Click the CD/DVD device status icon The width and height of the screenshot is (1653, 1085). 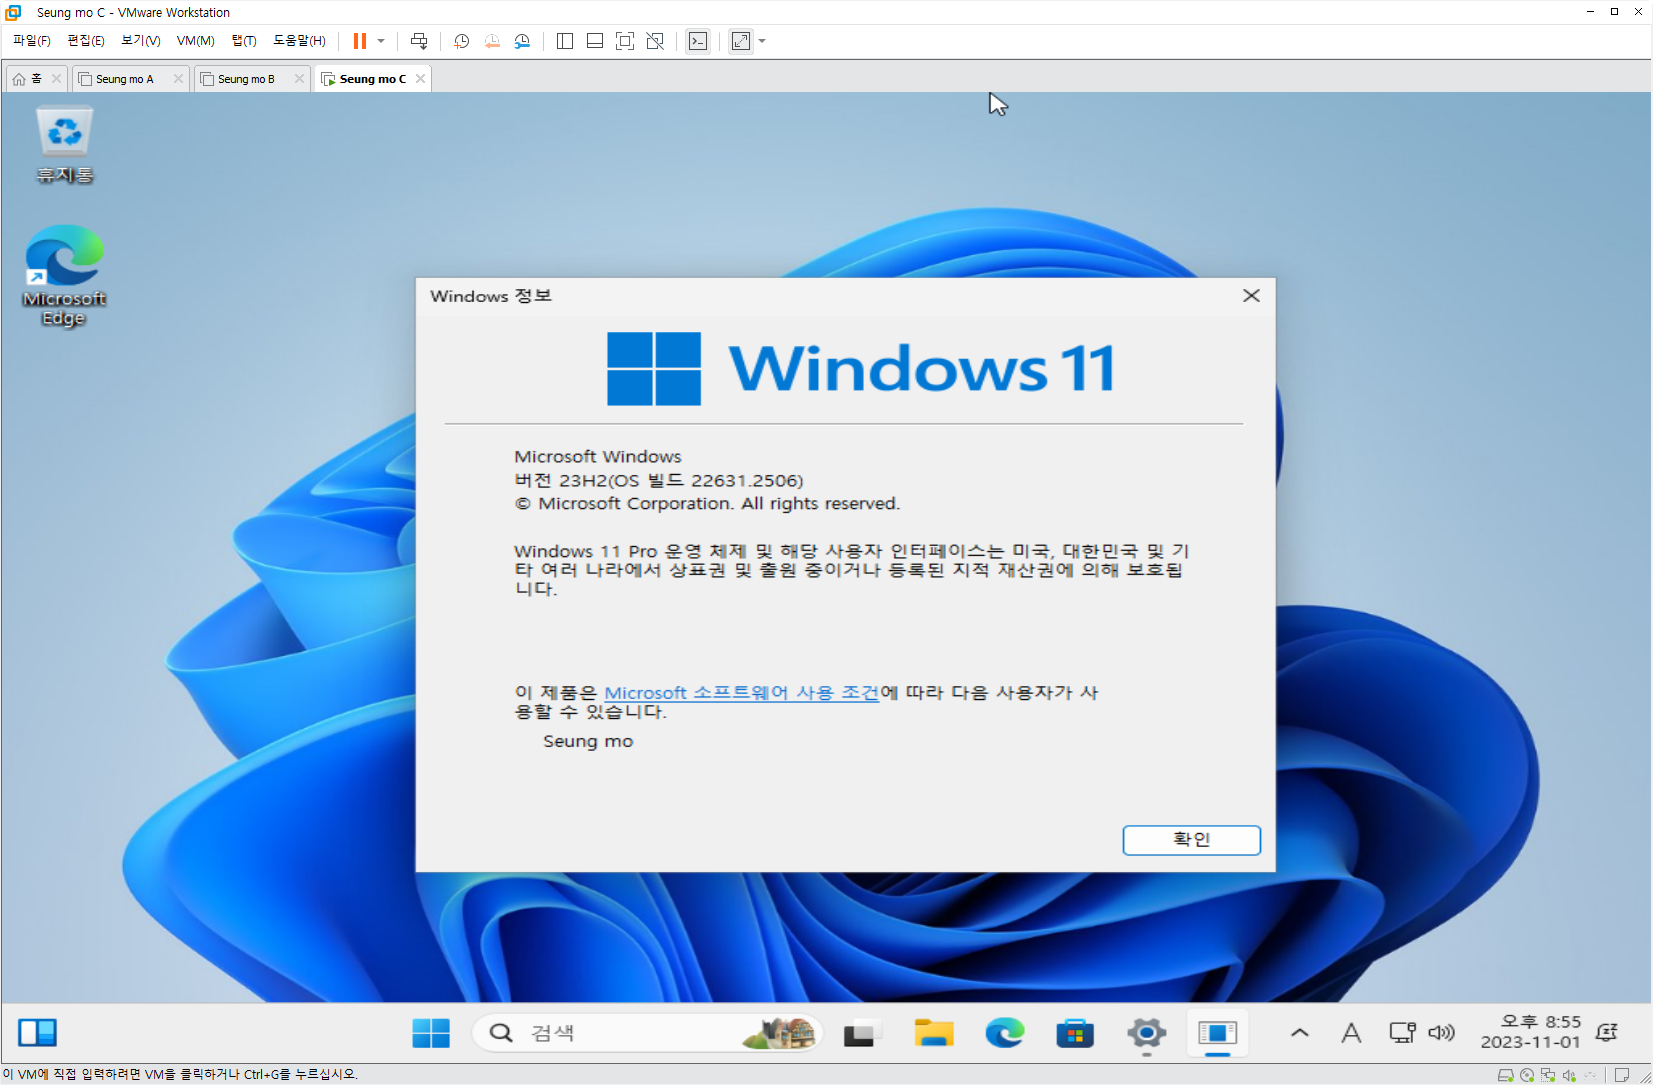tap(1527, 1076)
